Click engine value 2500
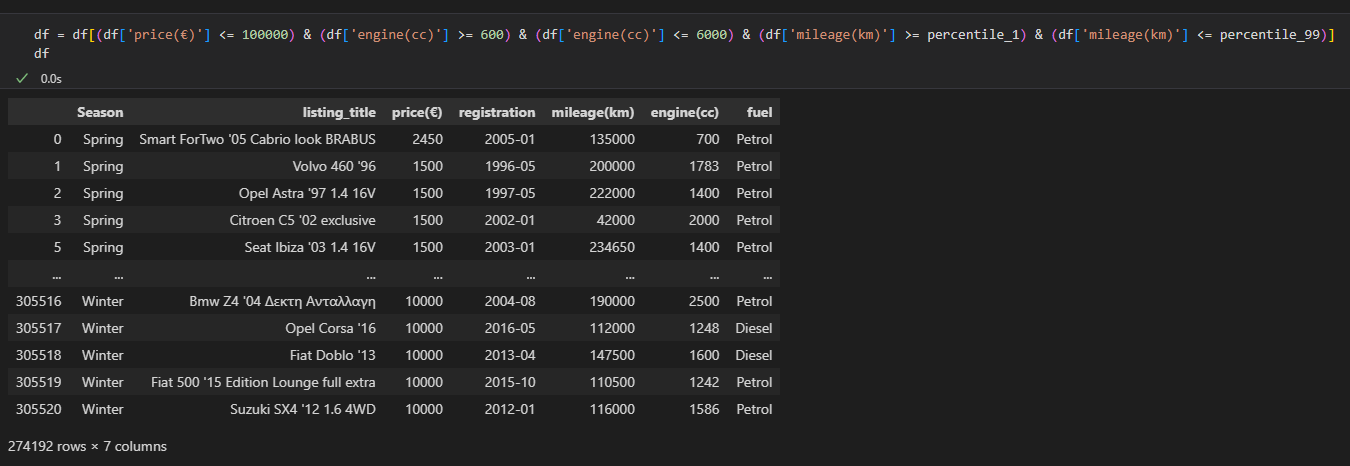The width and height of the screenshot is (1350, 466). pos(704,301)
